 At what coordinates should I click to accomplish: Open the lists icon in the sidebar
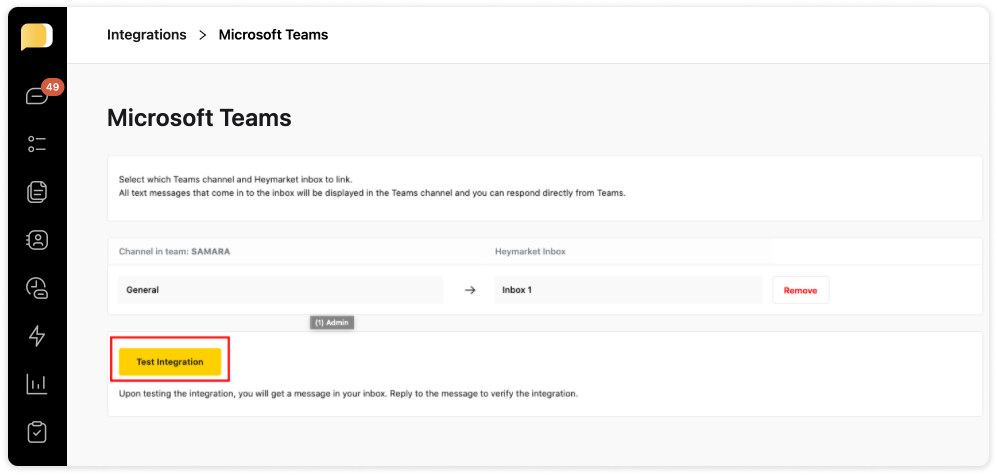pos(37,144)
